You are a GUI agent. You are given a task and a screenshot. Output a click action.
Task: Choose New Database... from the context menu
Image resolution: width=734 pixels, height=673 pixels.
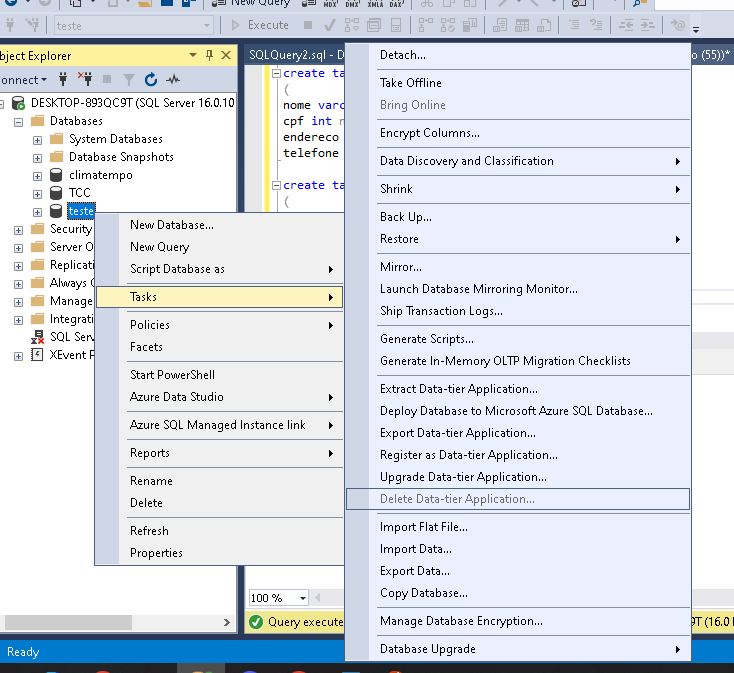220,225
